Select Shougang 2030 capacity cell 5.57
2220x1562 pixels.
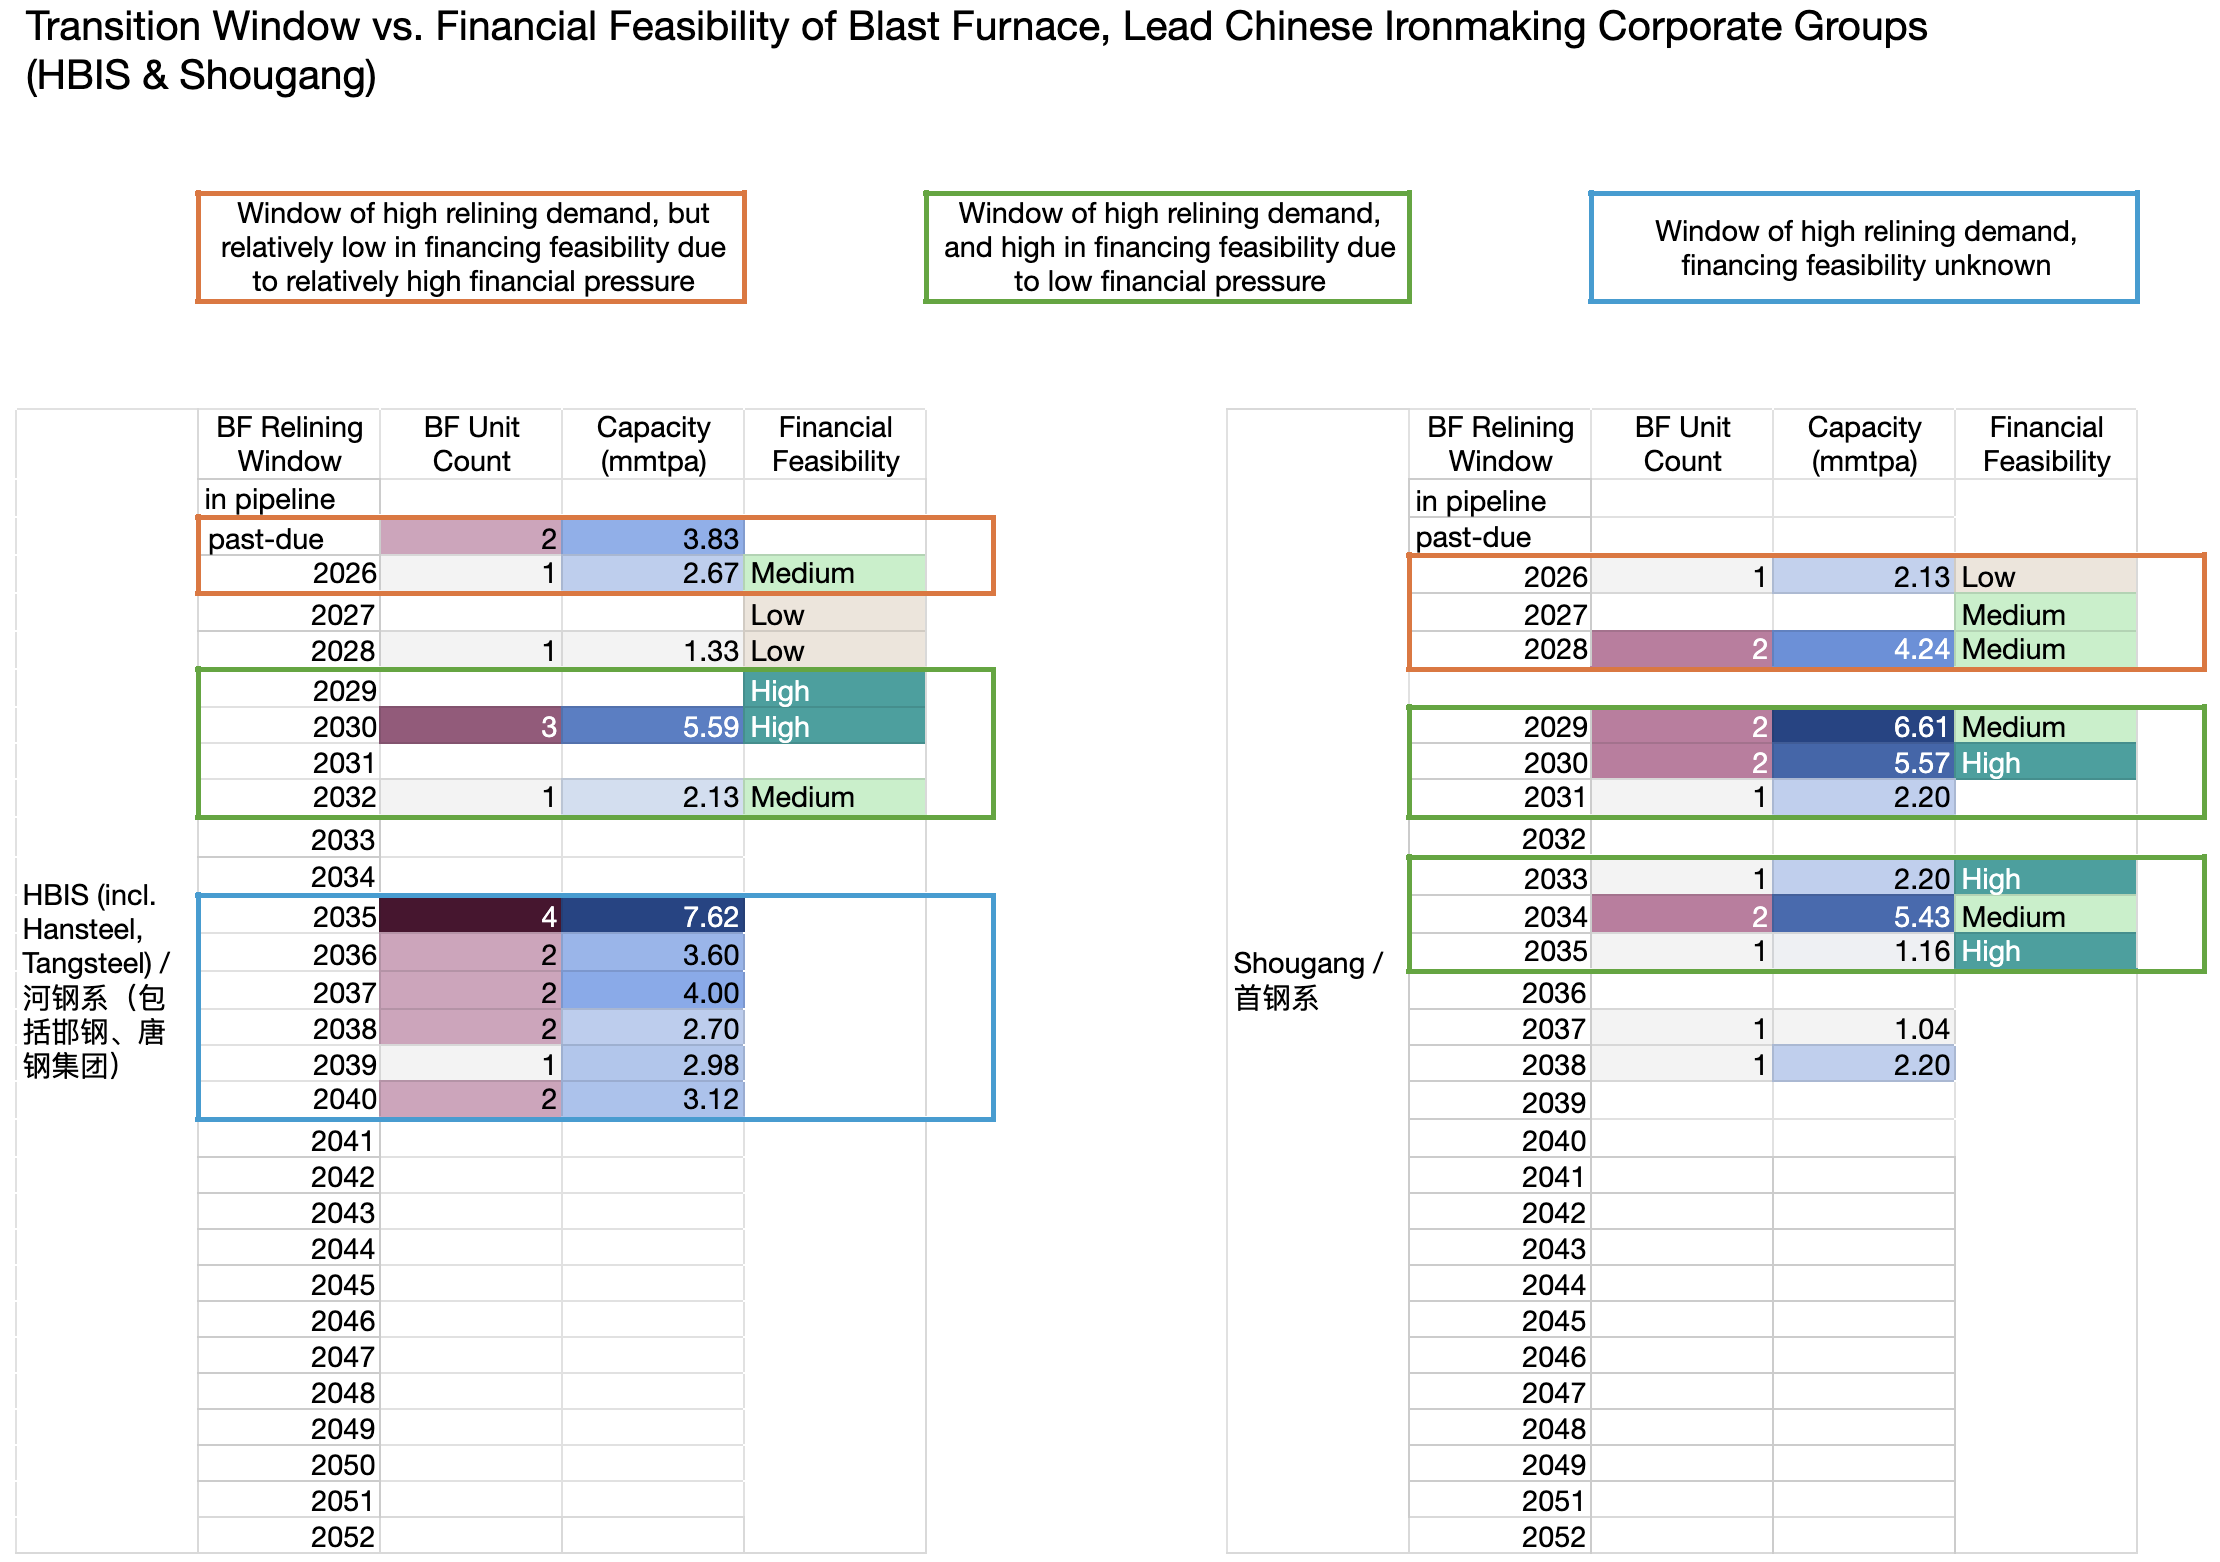1864,762
